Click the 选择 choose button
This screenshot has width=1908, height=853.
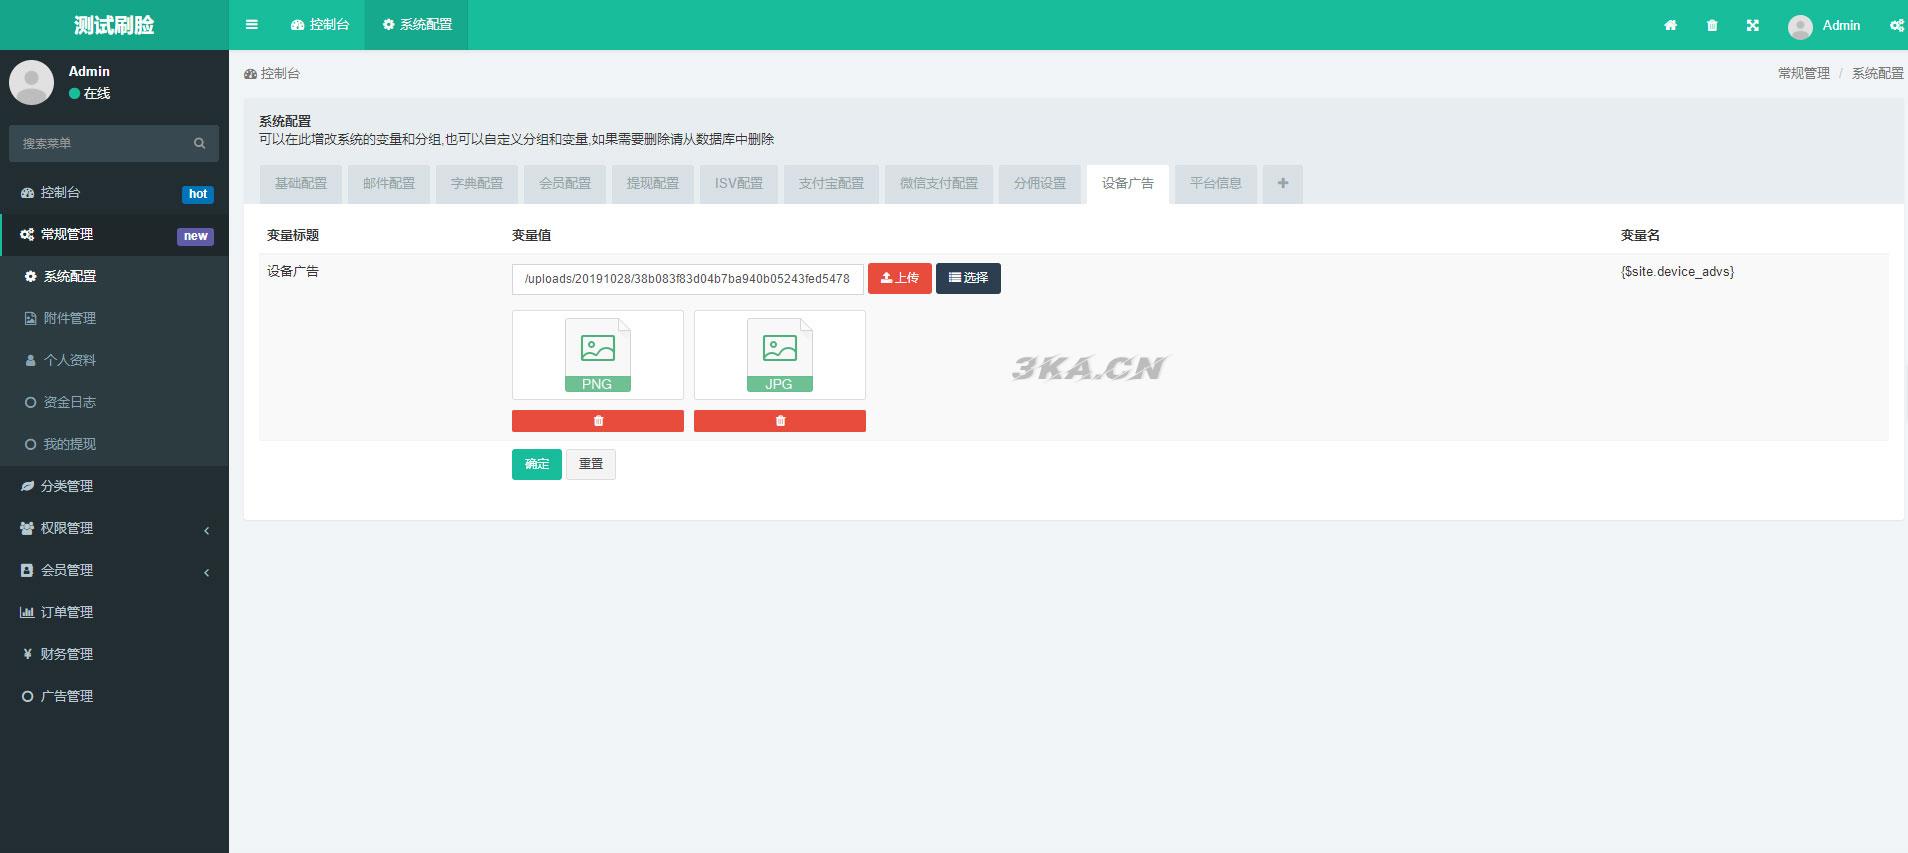click(968, 278)
